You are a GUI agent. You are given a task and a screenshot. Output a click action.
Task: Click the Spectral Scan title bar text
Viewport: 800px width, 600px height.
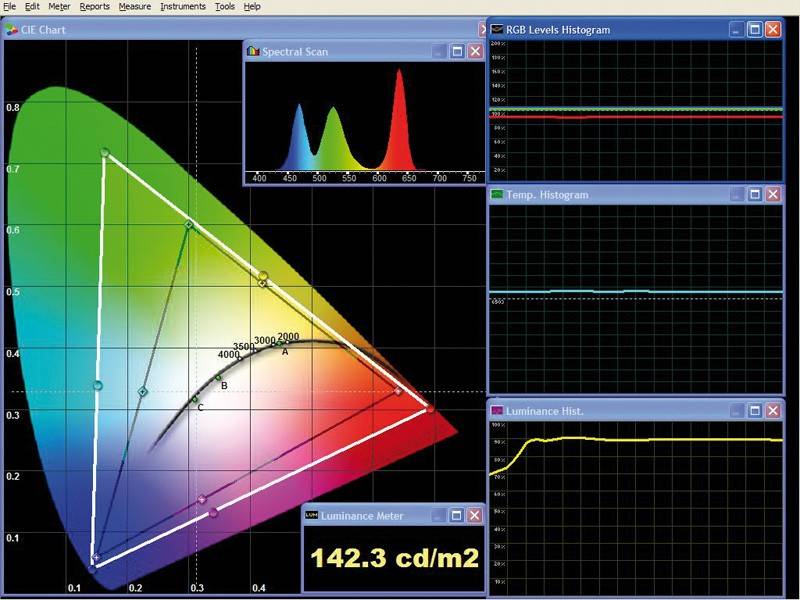(x=295, y=51)
